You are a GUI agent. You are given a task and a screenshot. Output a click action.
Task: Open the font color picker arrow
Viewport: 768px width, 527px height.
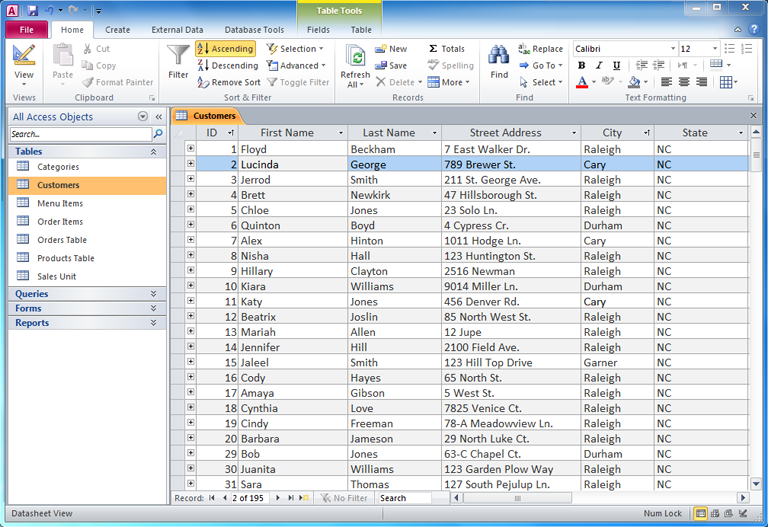pyautogui.click(x=594, y=83)
